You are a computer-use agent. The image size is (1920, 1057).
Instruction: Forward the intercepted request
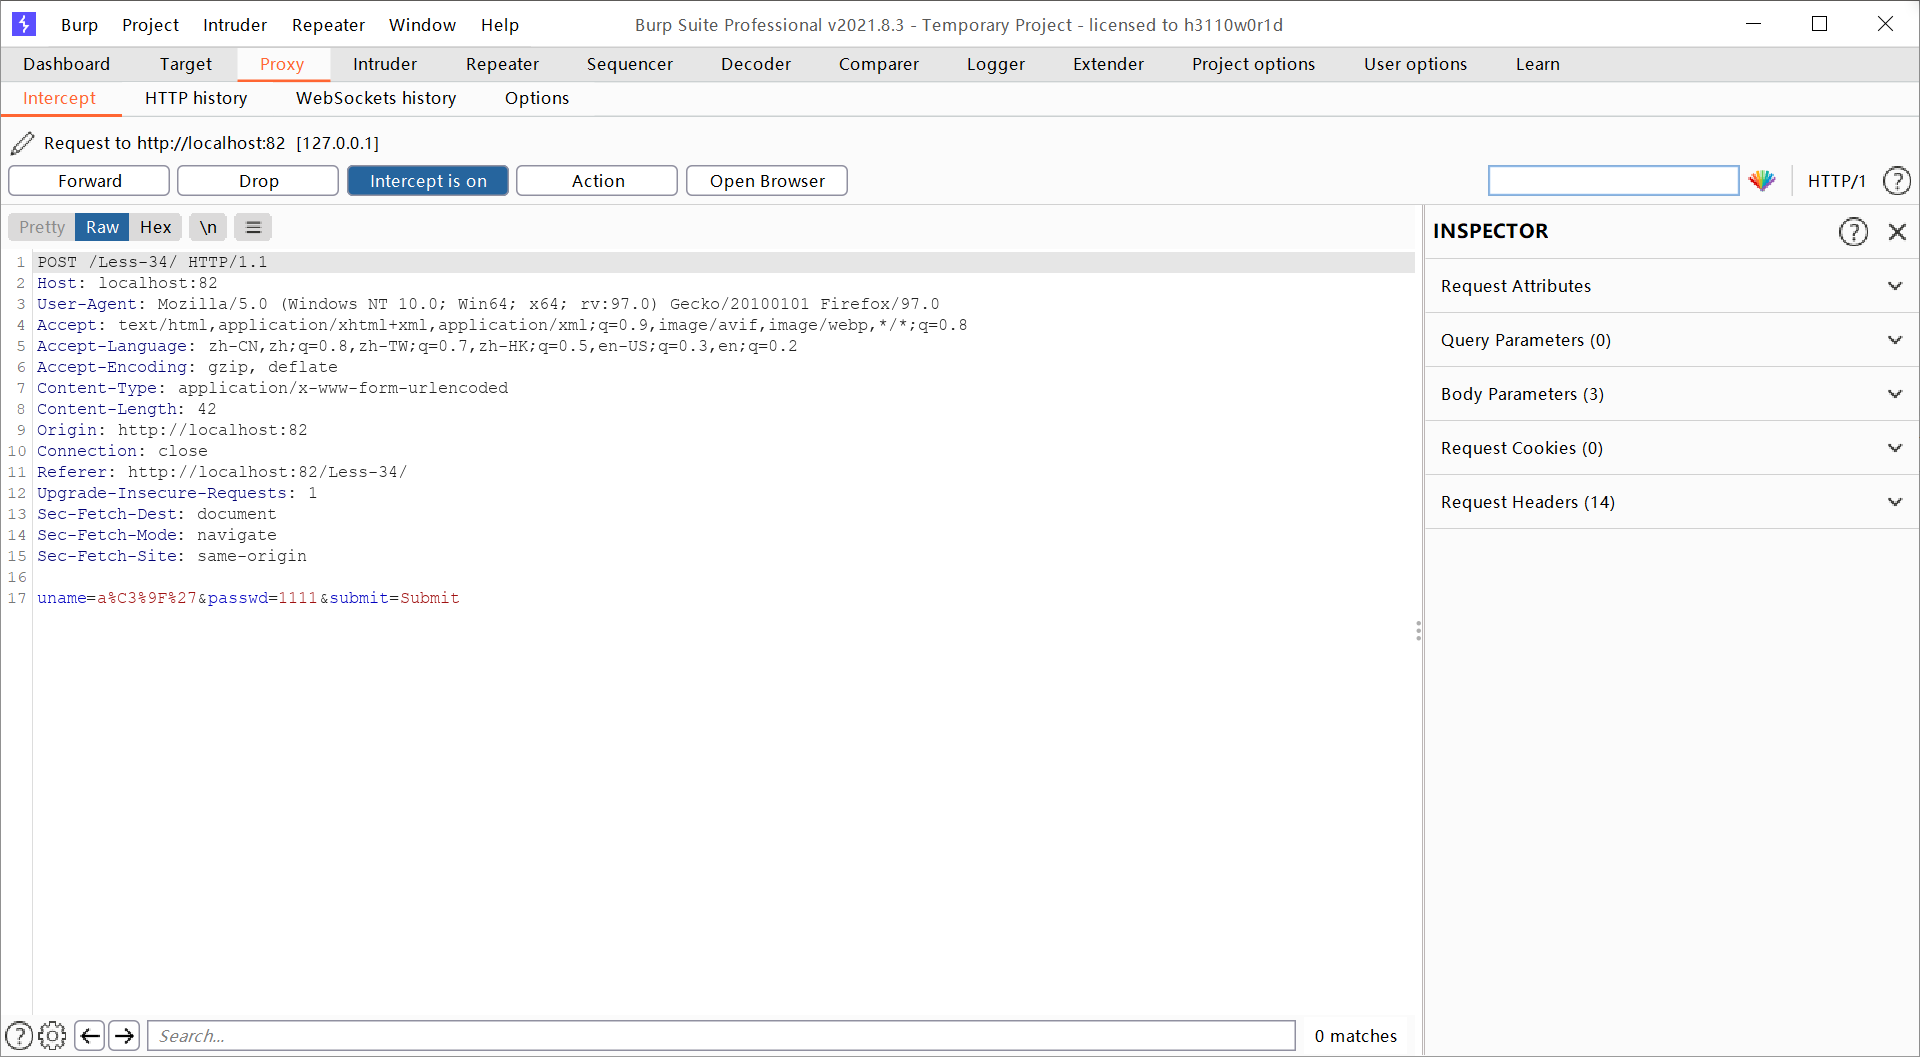tap(89, 181)
